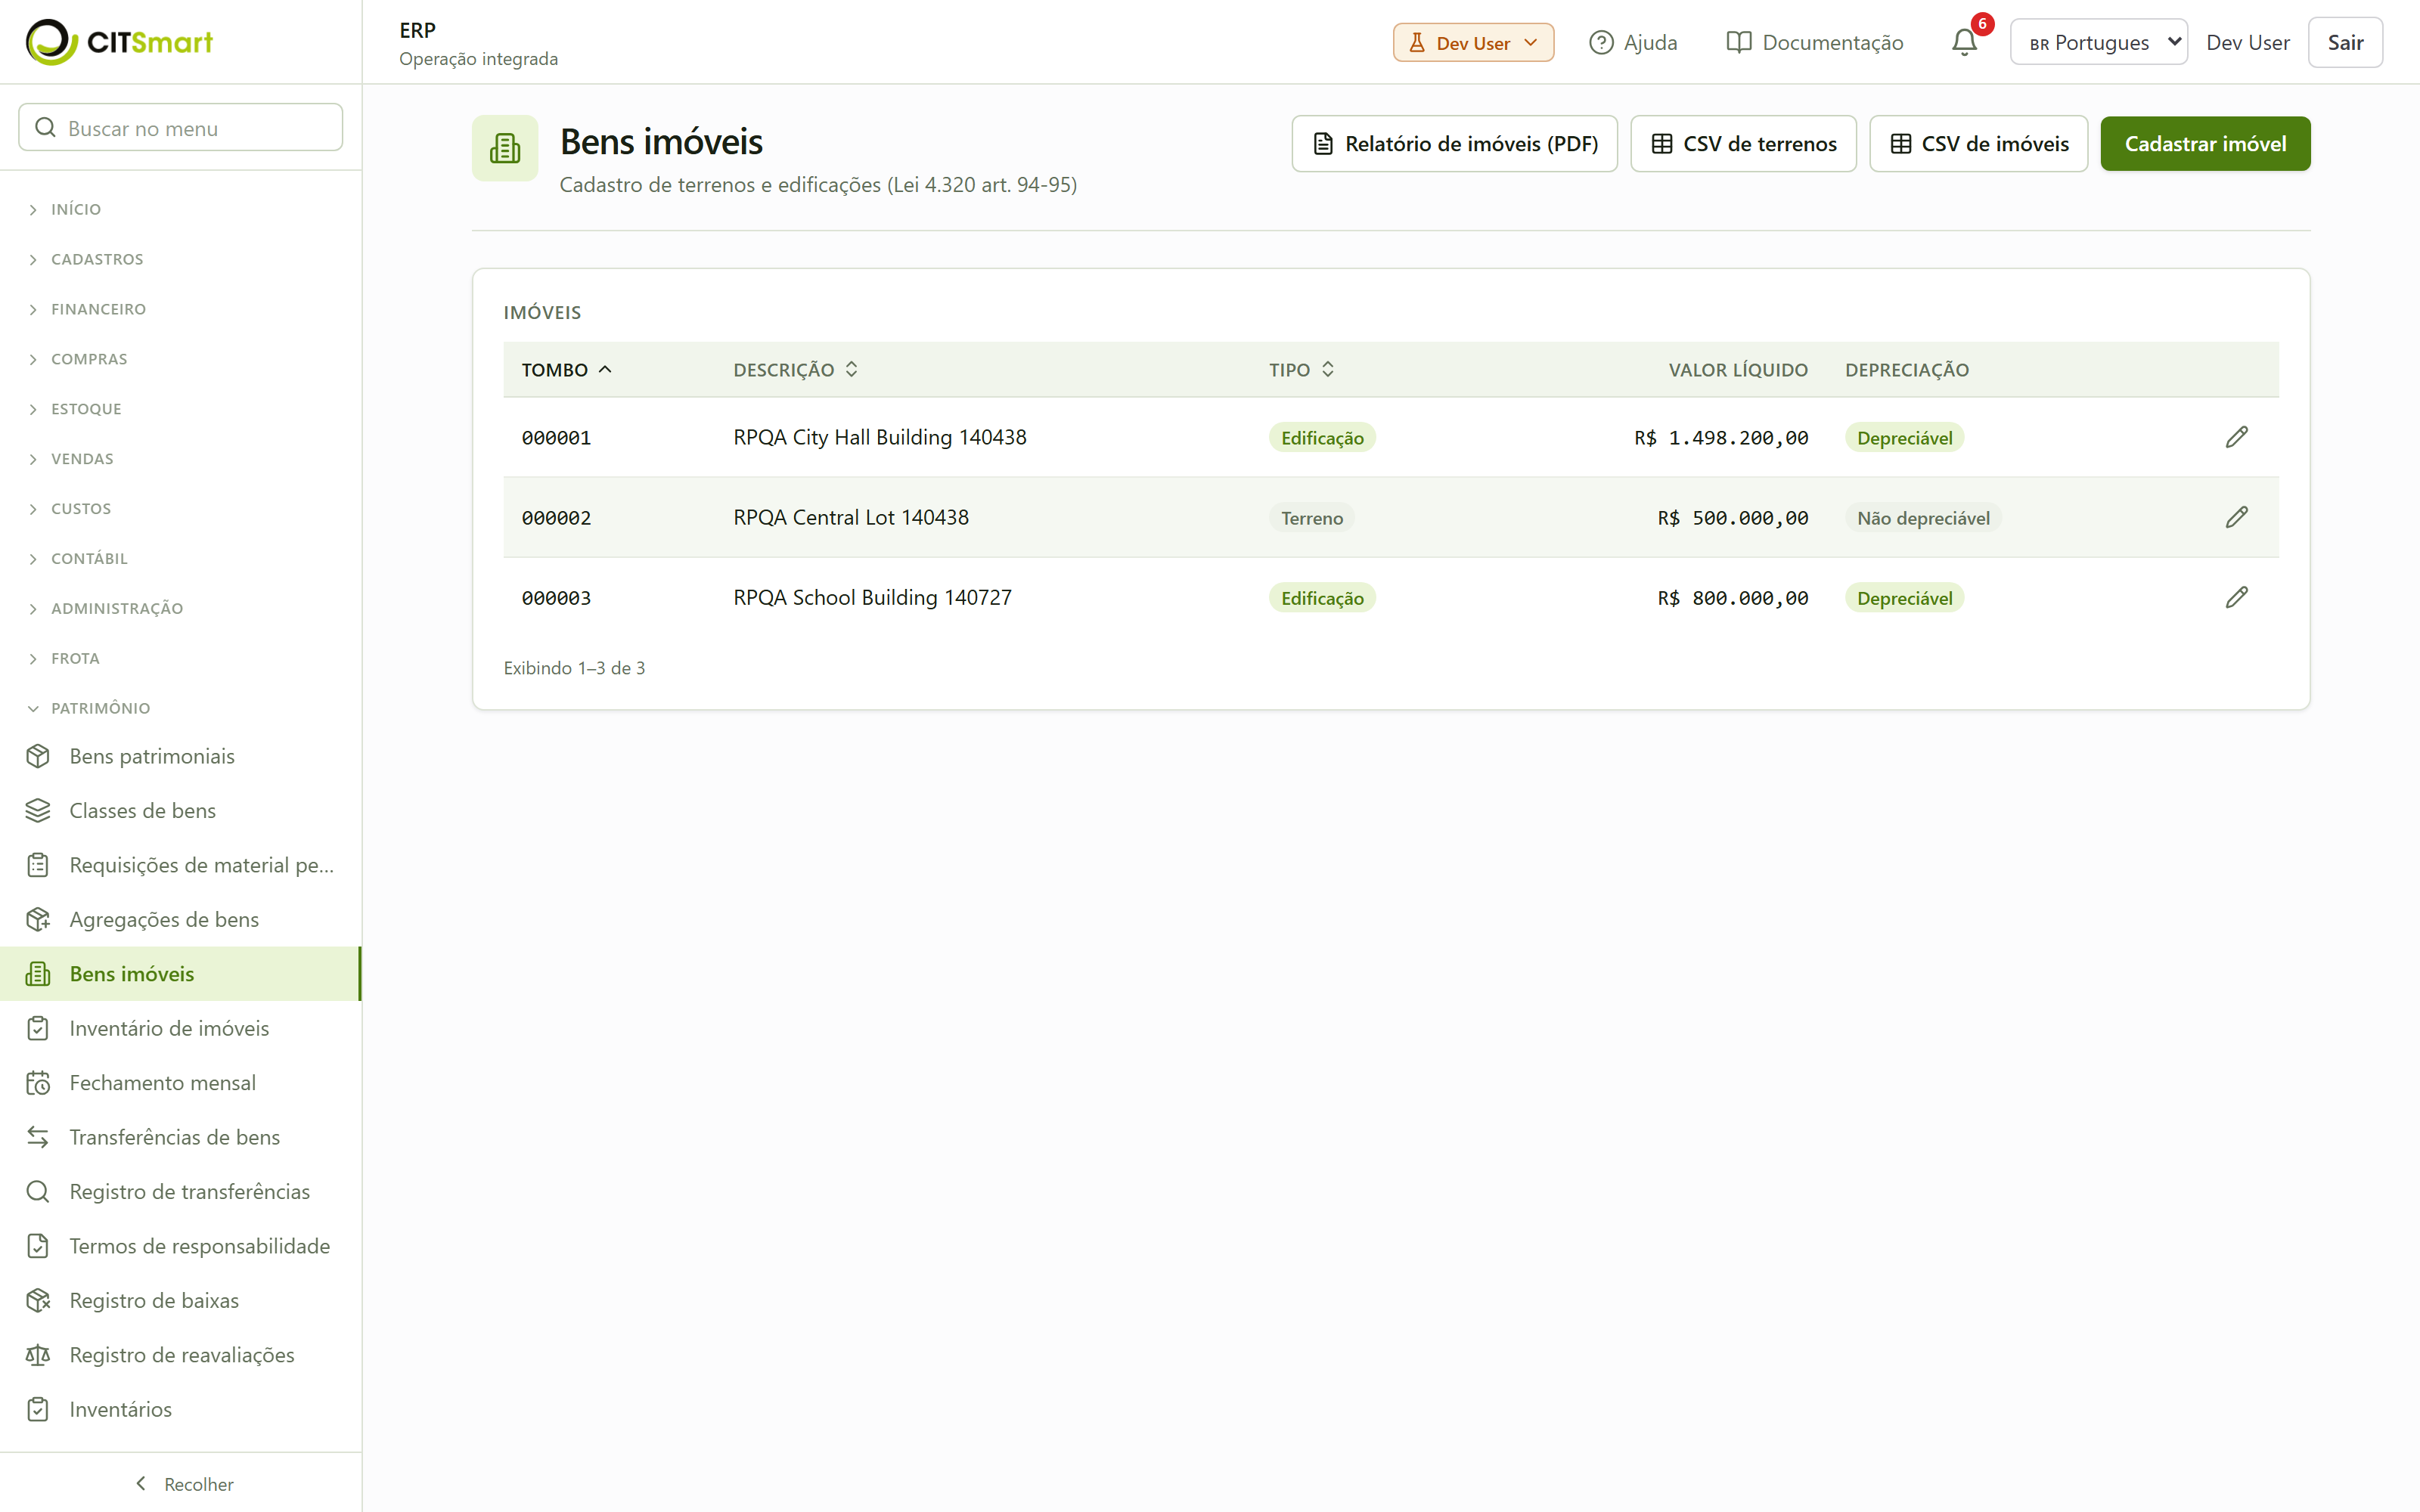The width and height of the screenshot is (2420, 1512).
Task: Open Inventário de imóveis
Action: pos(181,1028)
